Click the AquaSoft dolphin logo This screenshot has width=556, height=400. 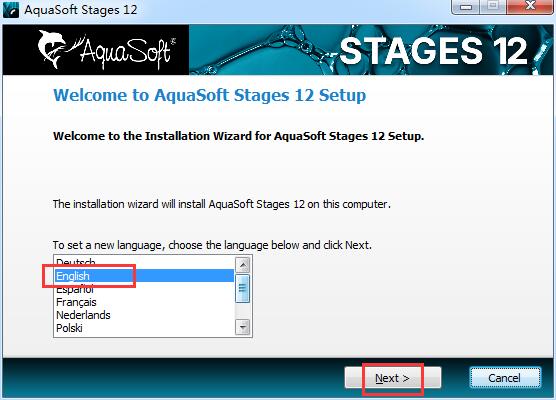pos(106,50)
